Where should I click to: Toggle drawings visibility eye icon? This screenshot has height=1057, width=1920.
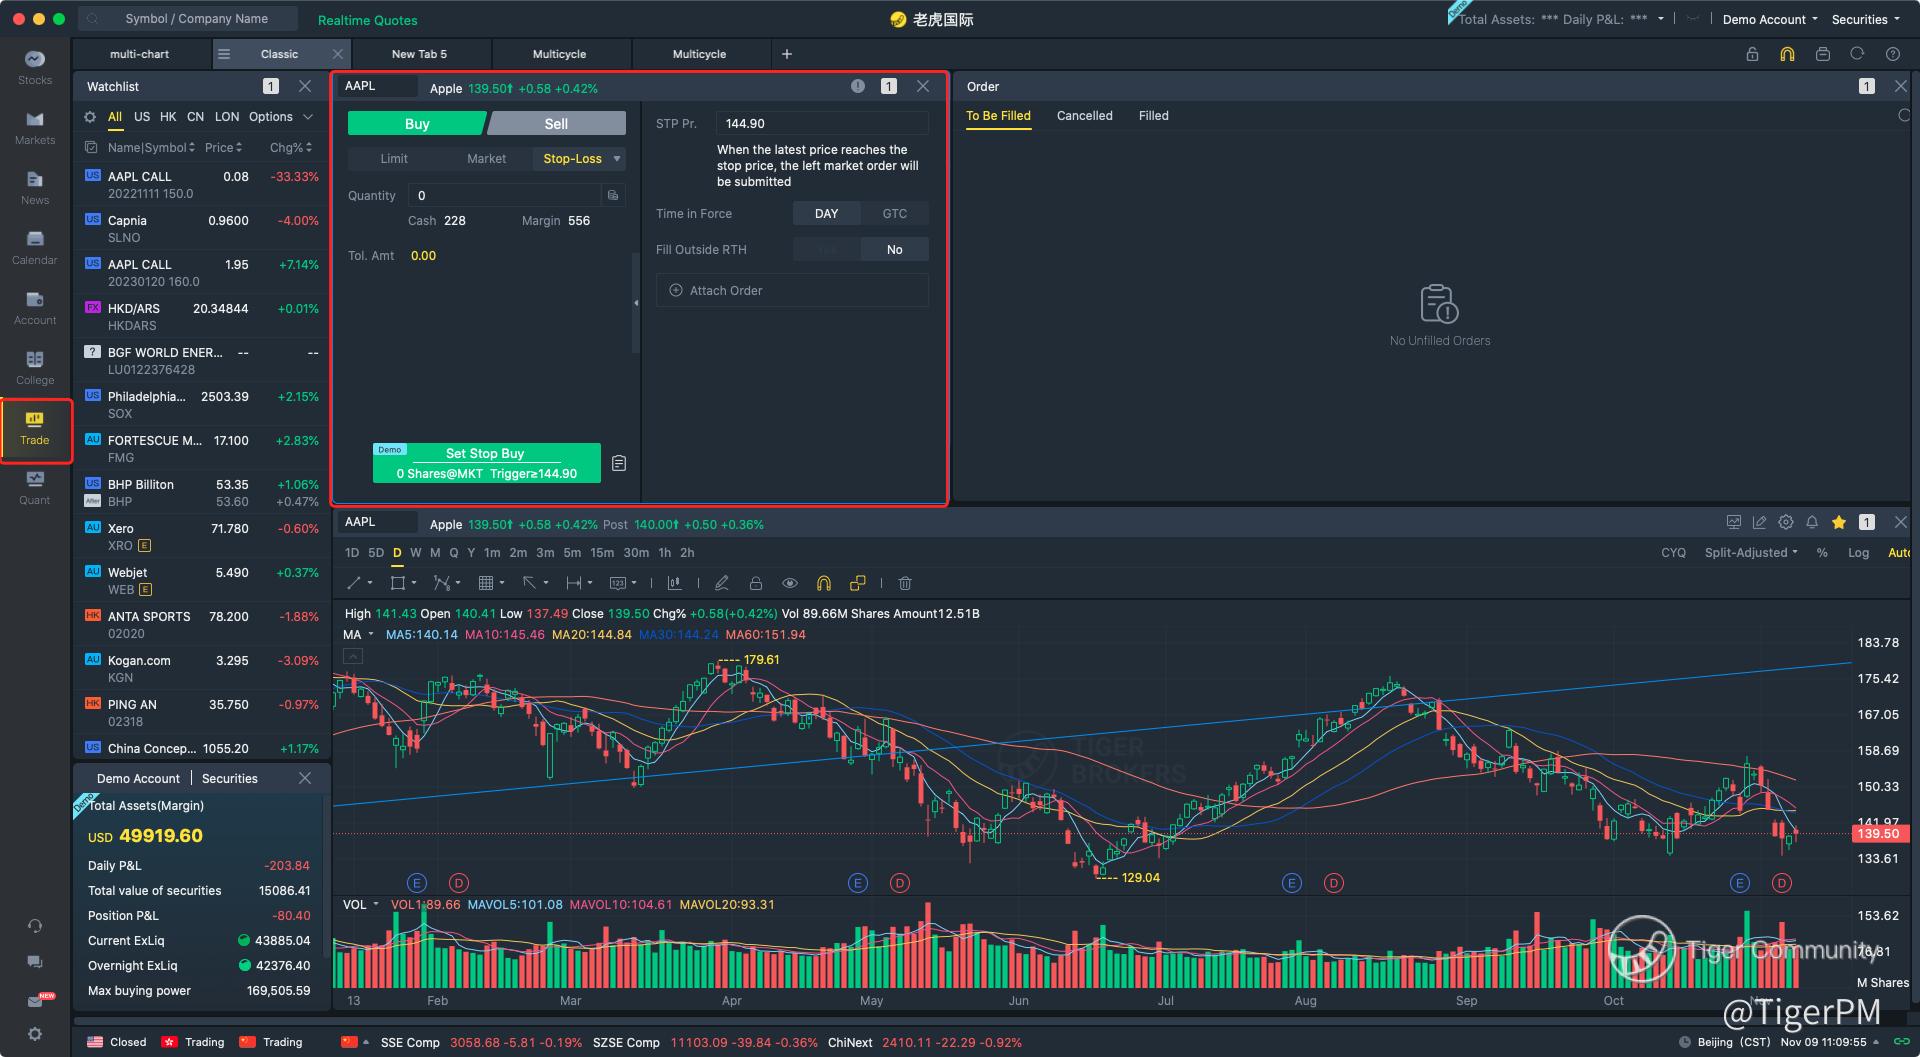click(790, 583)
